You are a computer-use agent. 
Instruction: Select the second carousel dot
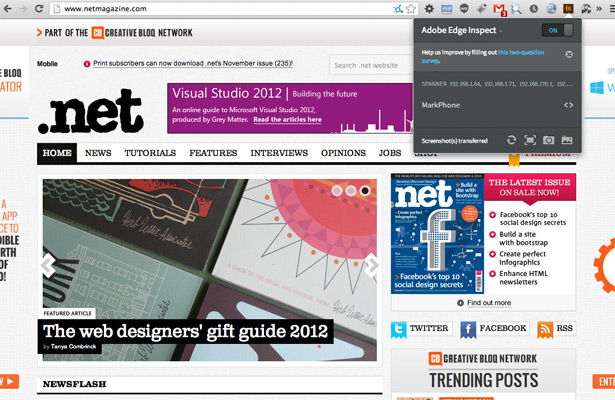(x=351, y=191)
